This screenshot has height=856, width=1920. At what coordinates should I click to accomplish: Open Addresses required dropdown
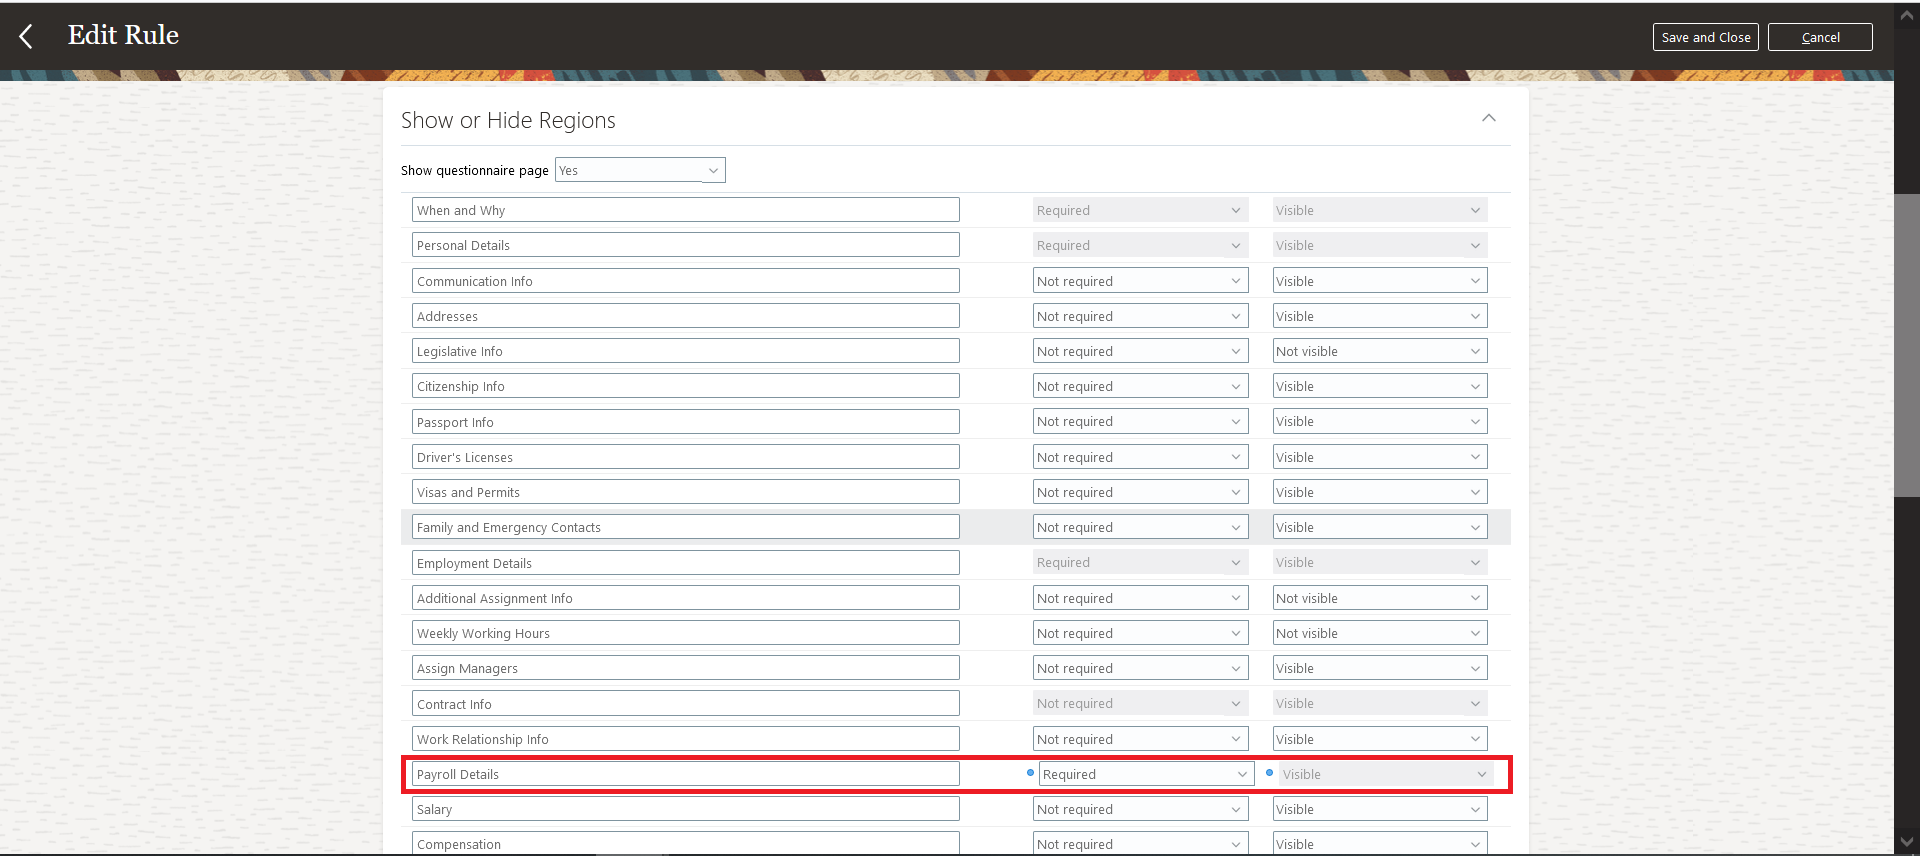tap(1140, 316)
